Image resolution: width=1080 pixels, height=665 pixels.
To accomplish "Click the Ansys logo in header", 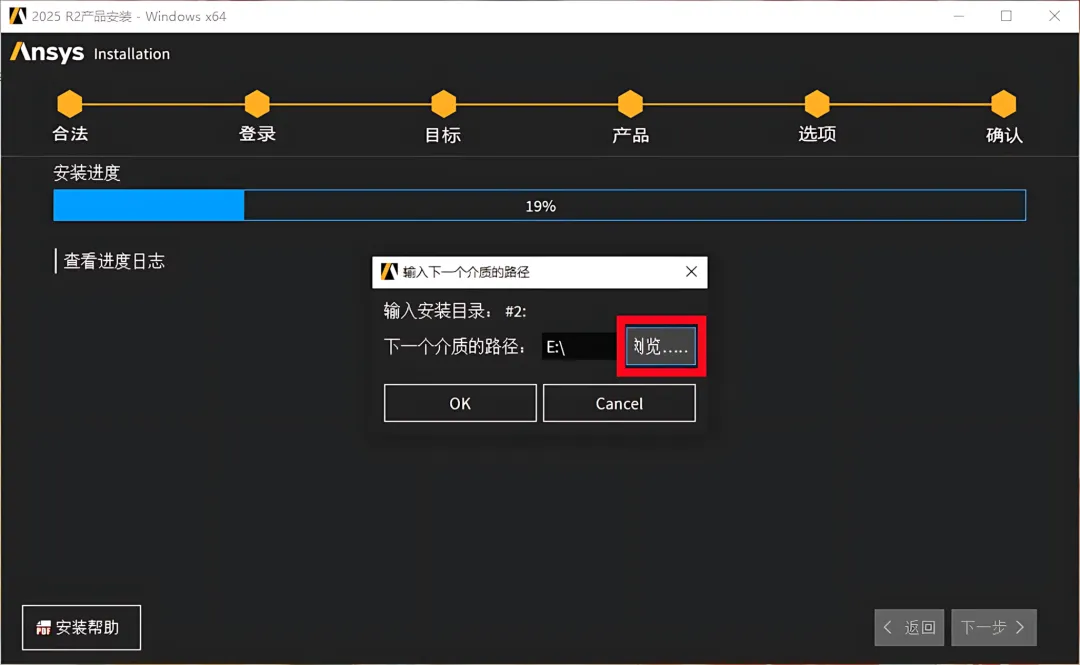I will 47,52.
